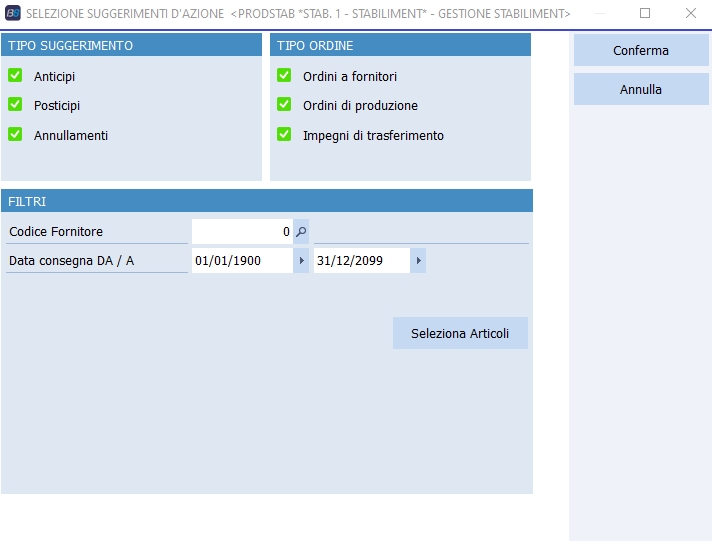Image resolution: width=712 pixels, height=541 pixels.
Task: Open Seleziona Articoli
Action: pyautogui.click(x=460, y=333)
